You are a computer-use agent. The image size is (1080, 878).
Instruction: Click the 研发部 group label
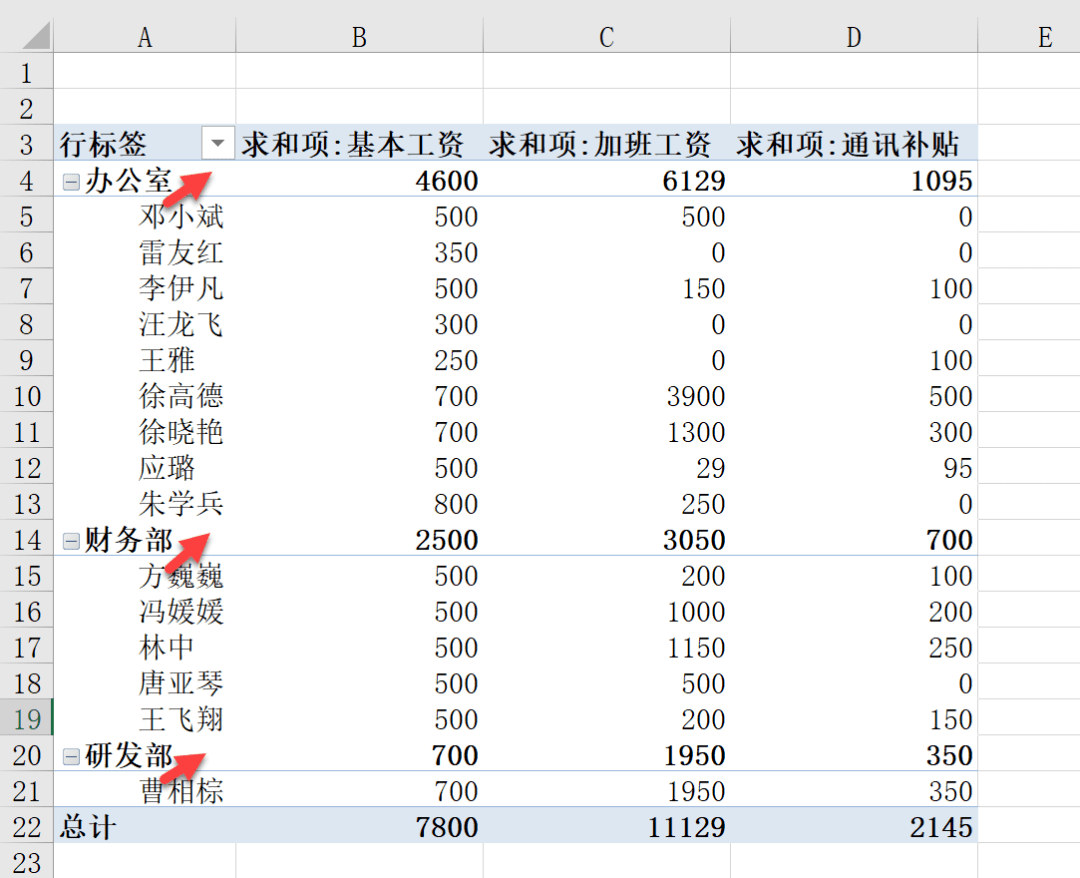click(x=128, y=755)
